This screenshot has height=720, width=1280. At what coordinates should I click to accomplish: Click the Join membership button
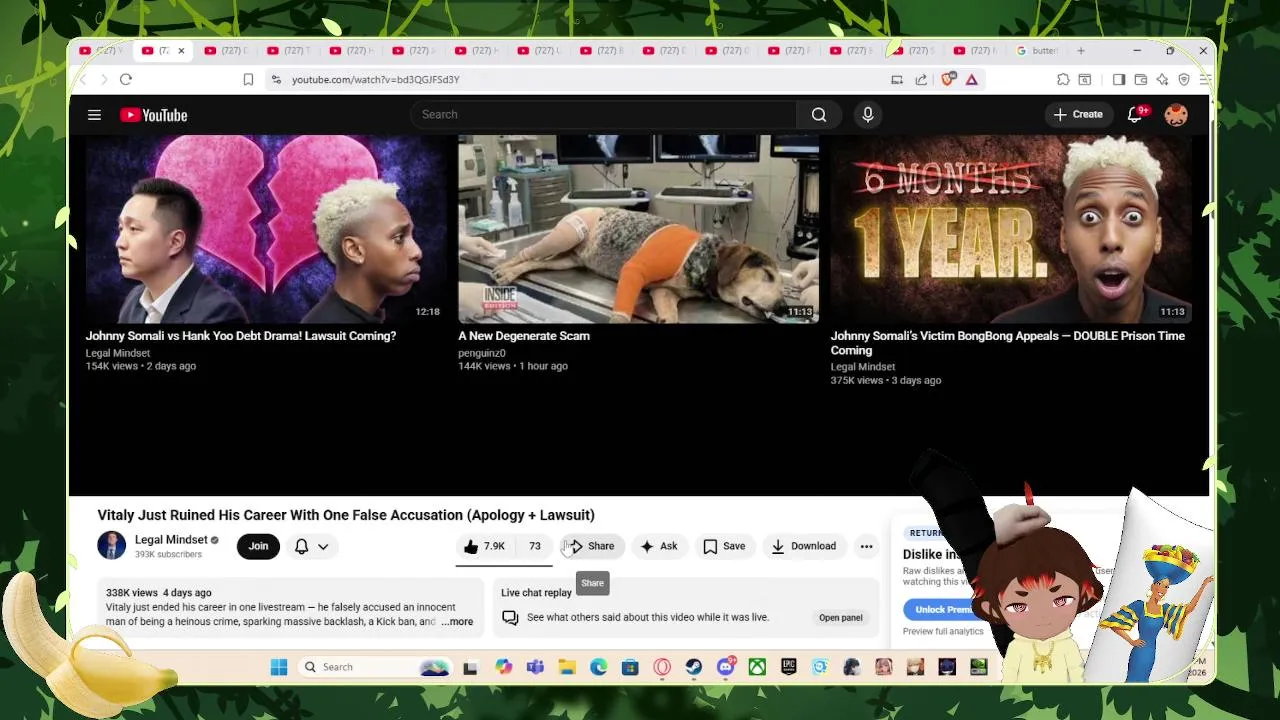[x=258, y=546]
